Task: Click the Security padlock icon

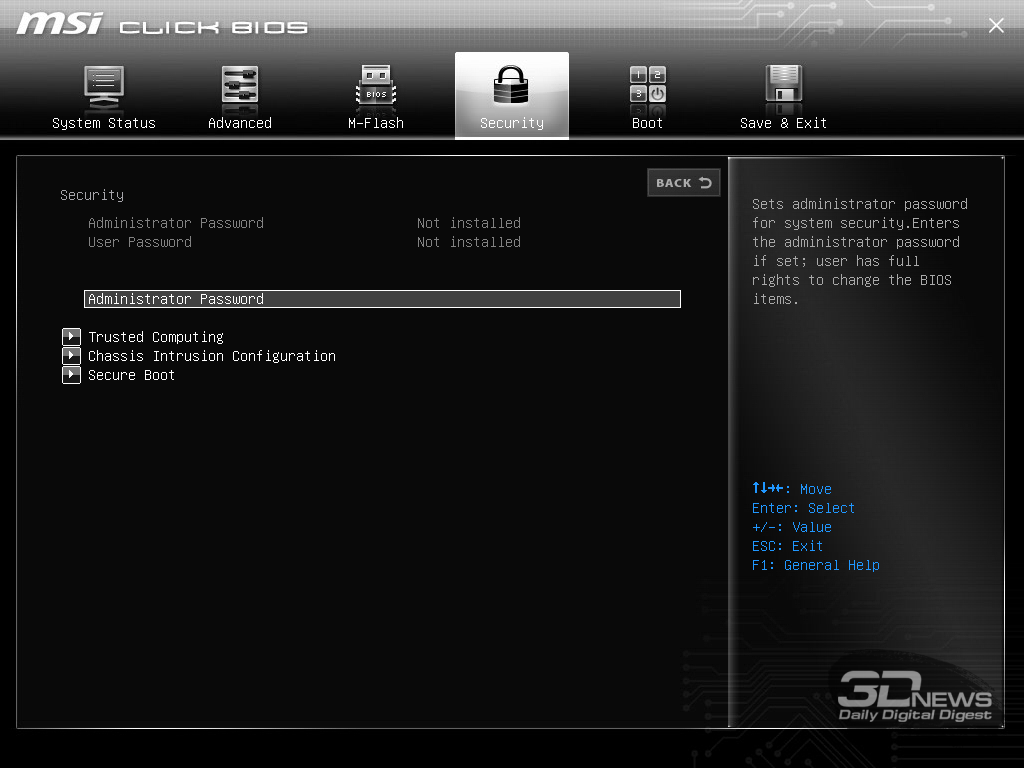Action: tap(511, 86)
